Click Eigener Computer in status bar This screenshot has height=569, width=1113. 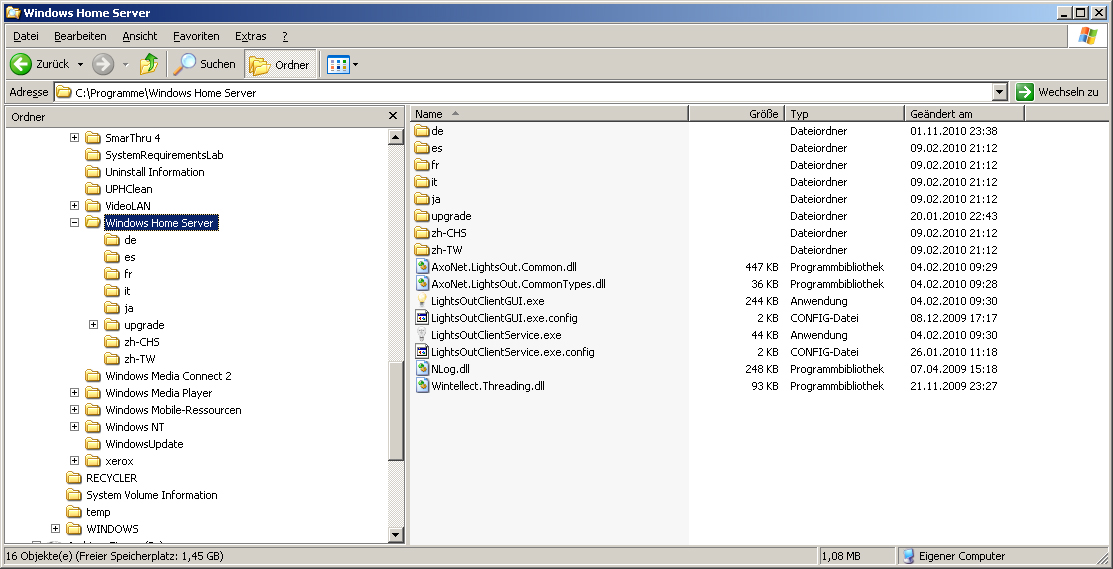pos(953,556)
